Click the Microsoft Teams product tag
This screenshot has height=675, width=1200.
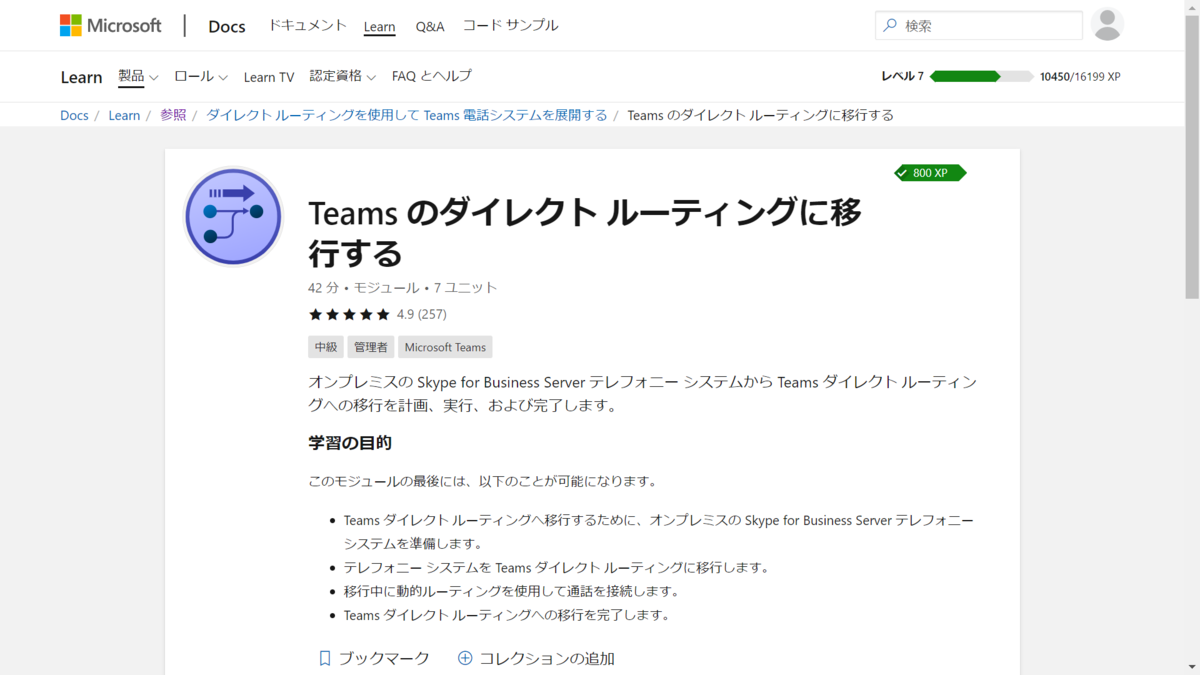pyautogui.click(x=445, y=347)
